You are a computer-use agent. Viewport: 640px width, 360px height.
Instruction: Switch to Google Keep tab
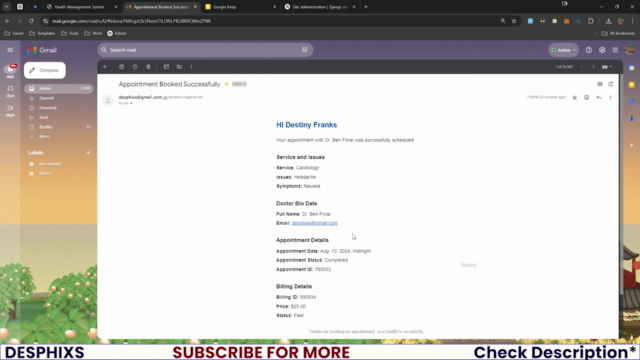[240, 7]
